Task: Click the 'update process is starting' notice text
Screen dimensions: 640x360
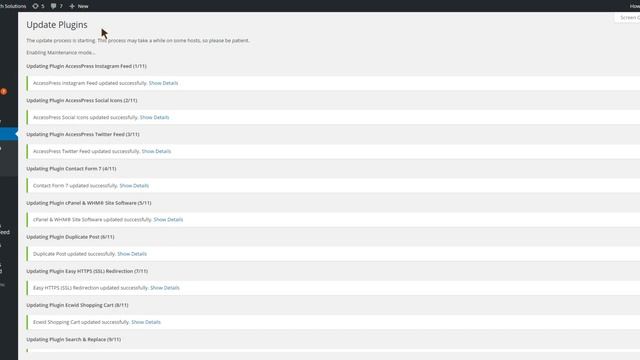Action: 138,40
